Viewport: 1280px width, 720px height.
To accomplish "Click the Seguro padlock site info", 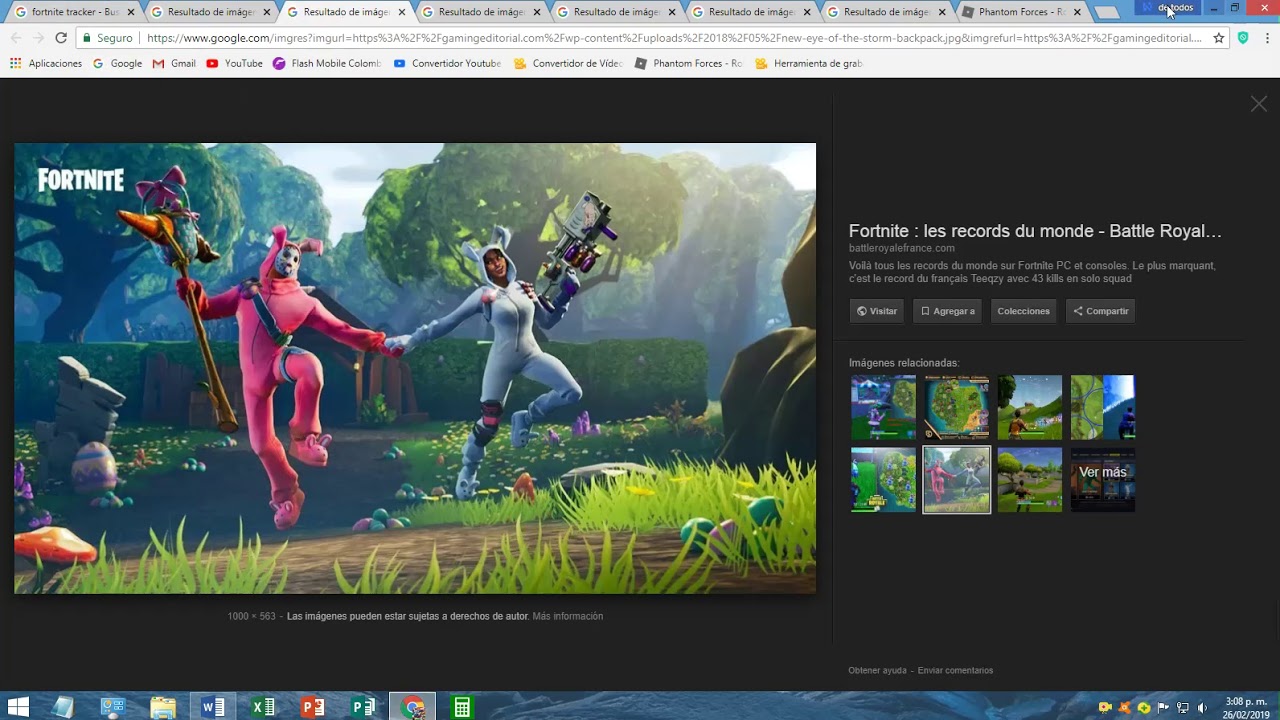I will [107, 38].
